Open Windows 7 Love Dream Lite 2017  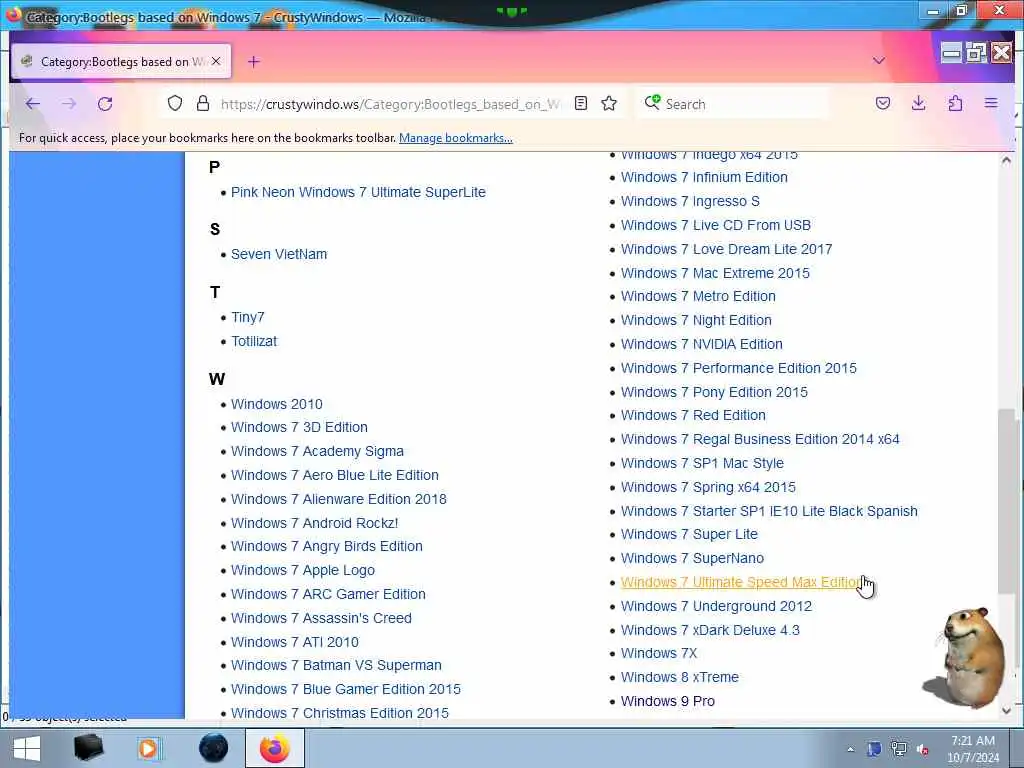click(x=726, y=249)
